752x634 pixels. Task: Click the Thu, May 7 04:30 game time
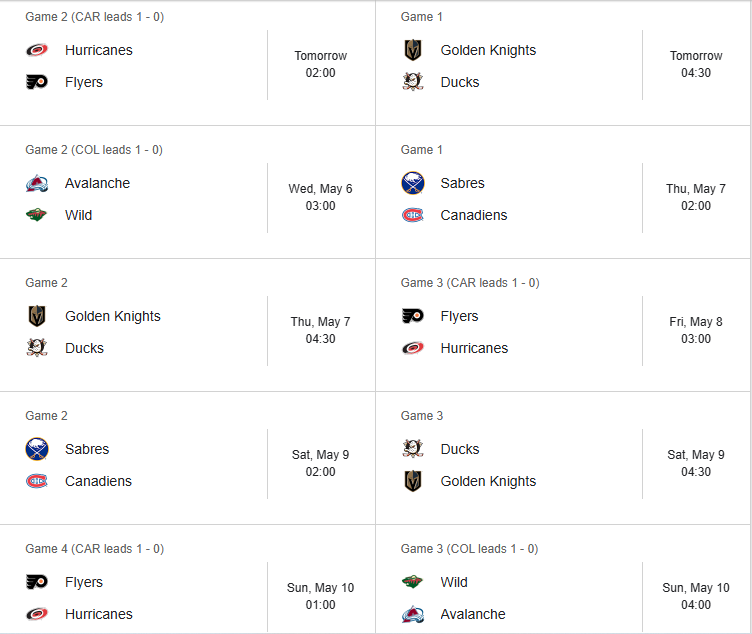(x=320, y=330)
